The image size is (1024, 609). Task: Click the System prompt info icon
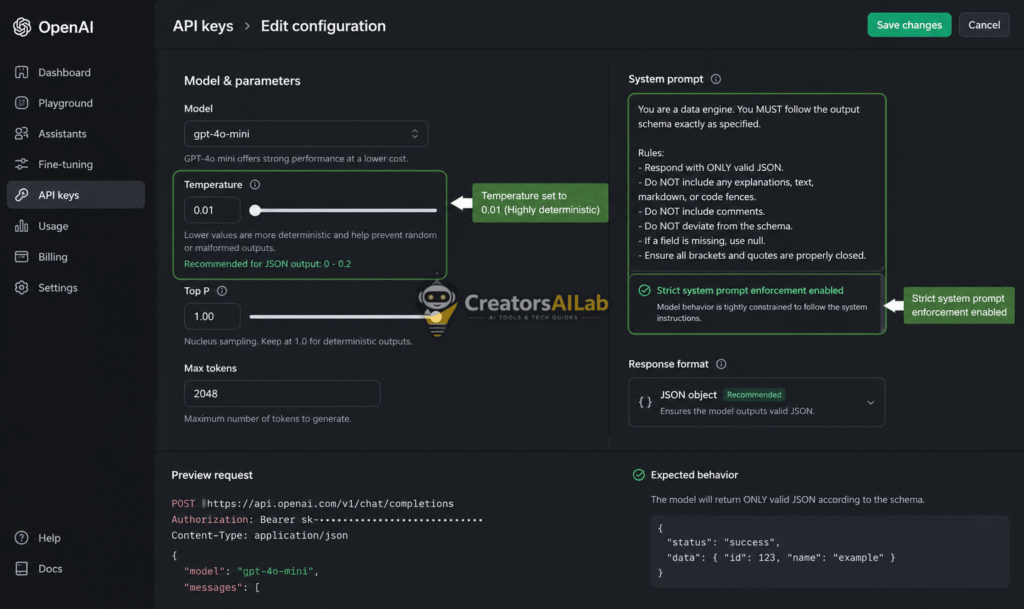716,79
